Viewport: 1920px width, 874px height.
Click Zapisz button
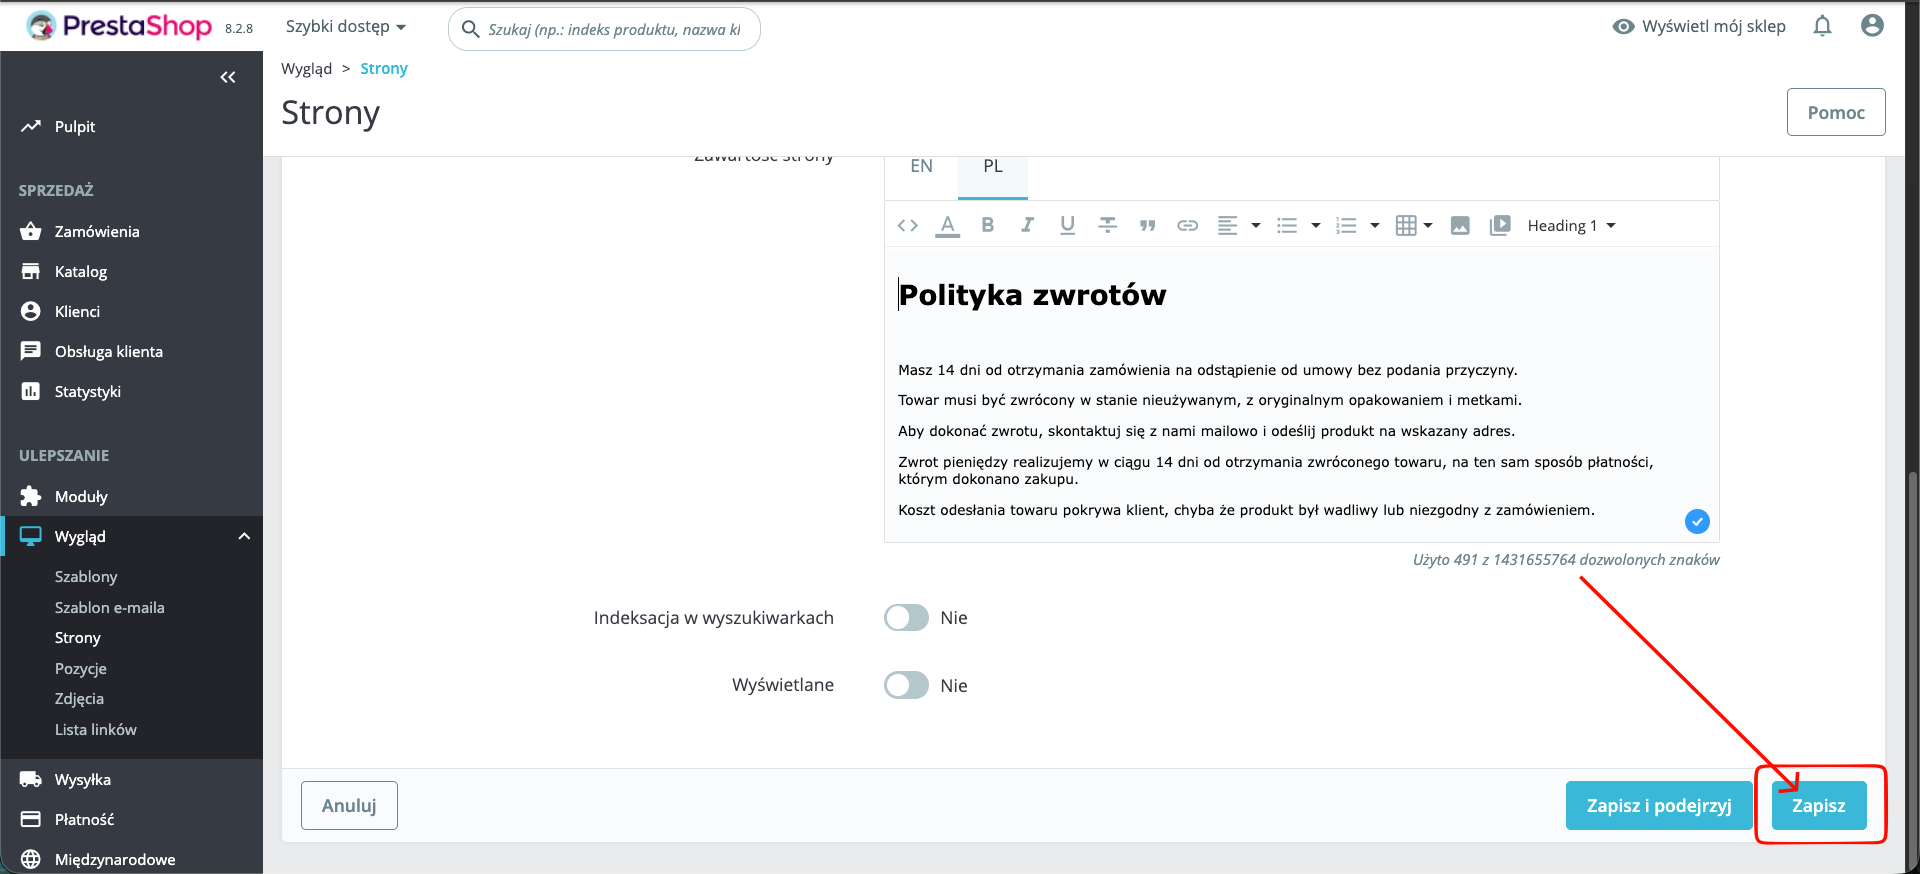tap(1818, 806)
